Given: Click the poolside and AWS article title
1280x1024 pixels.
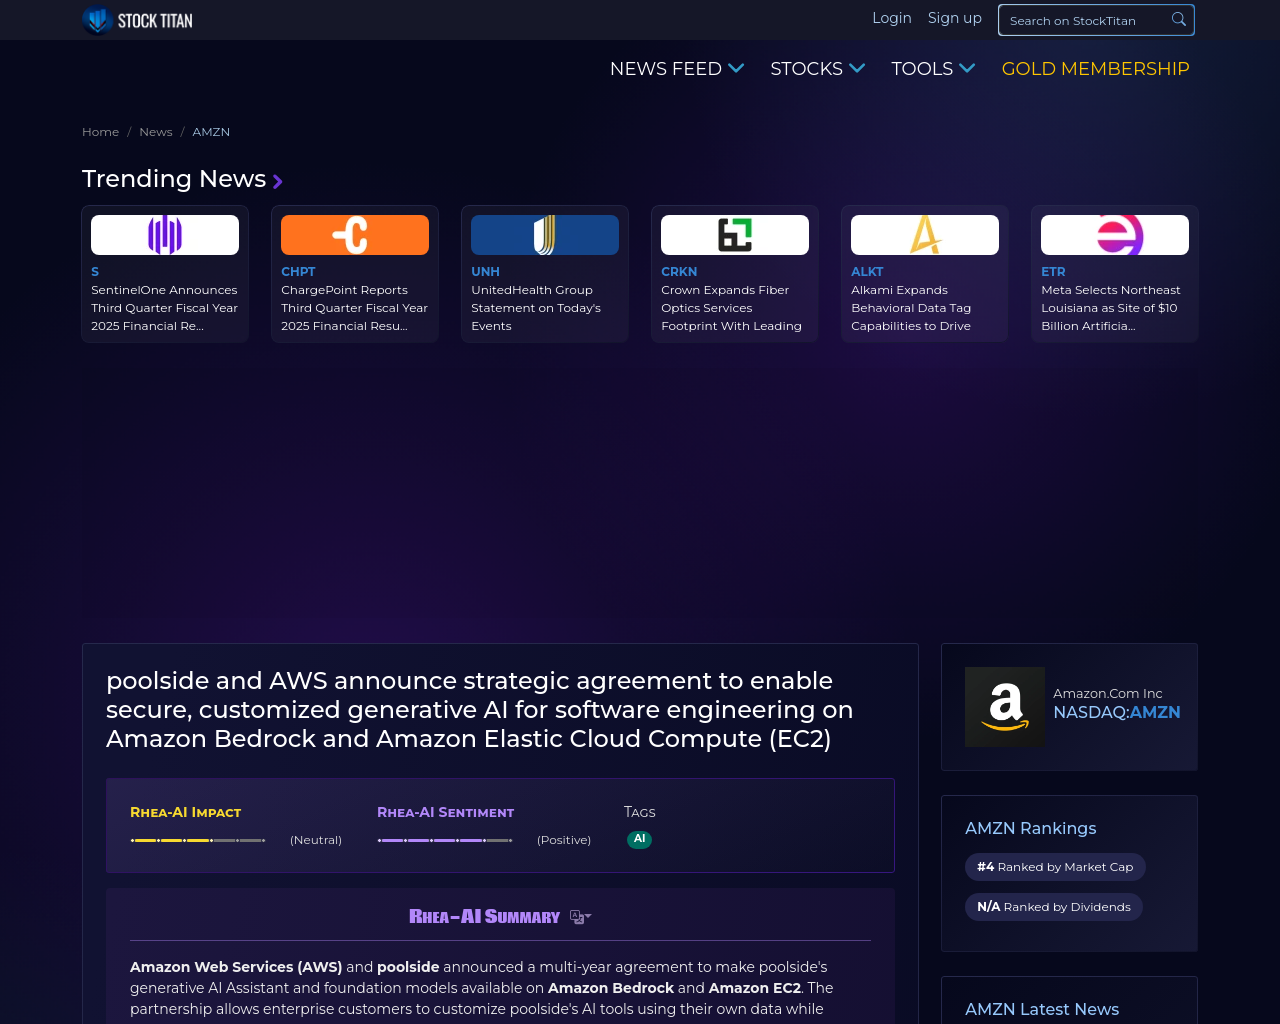Looking at the screenshot, I should click(480, 709).
